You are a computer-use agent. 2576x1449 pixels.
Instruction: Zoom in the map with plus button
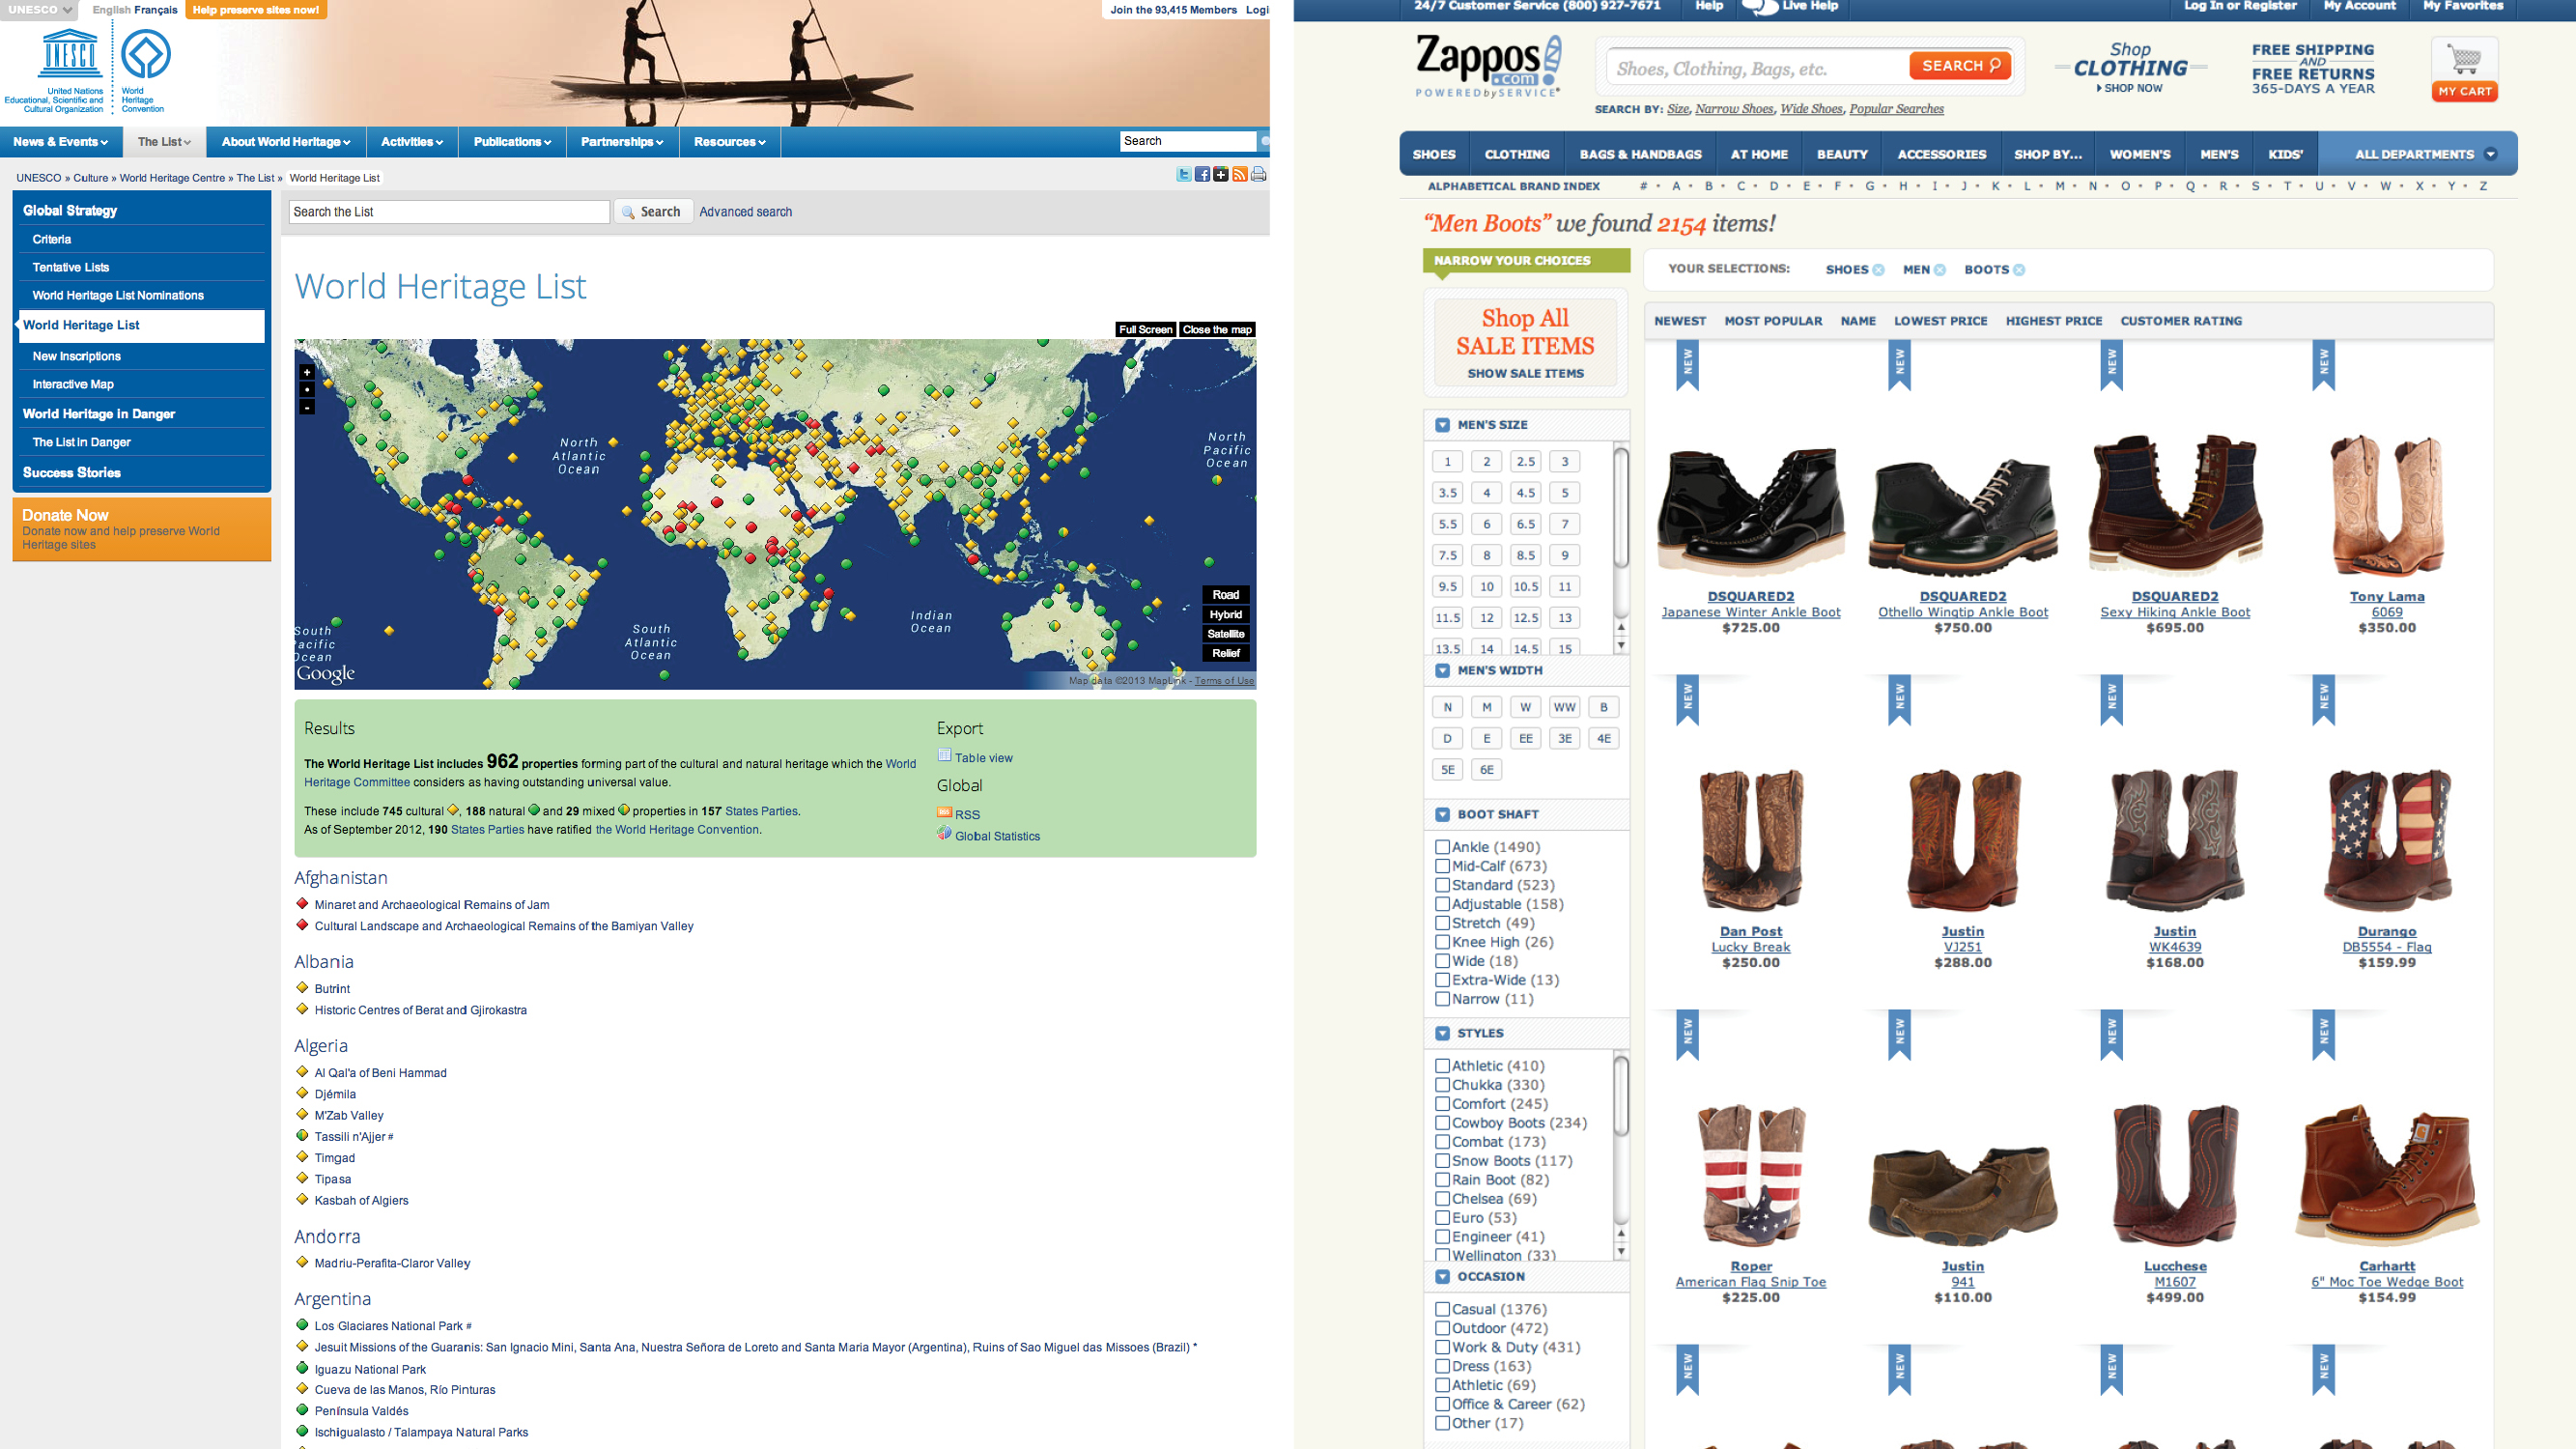coord(307,372)
